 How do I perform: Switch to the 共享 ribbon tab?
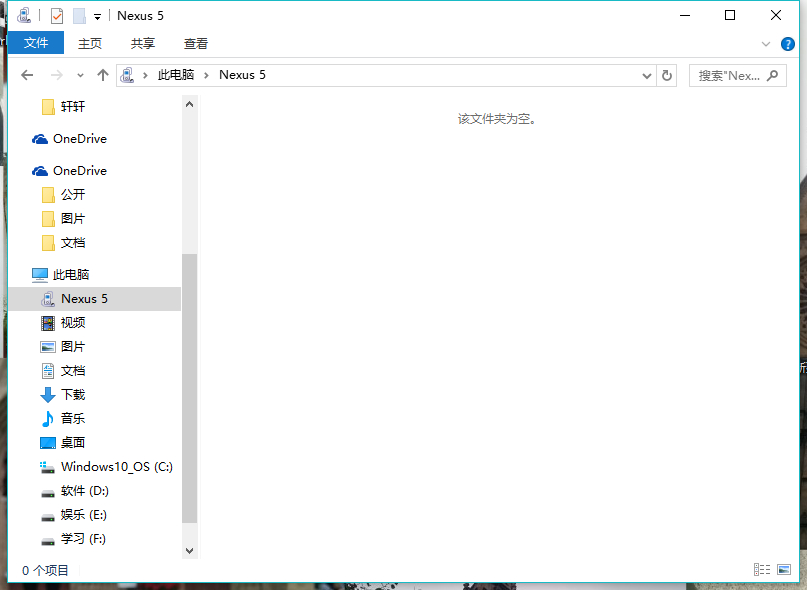coord(143,43)
